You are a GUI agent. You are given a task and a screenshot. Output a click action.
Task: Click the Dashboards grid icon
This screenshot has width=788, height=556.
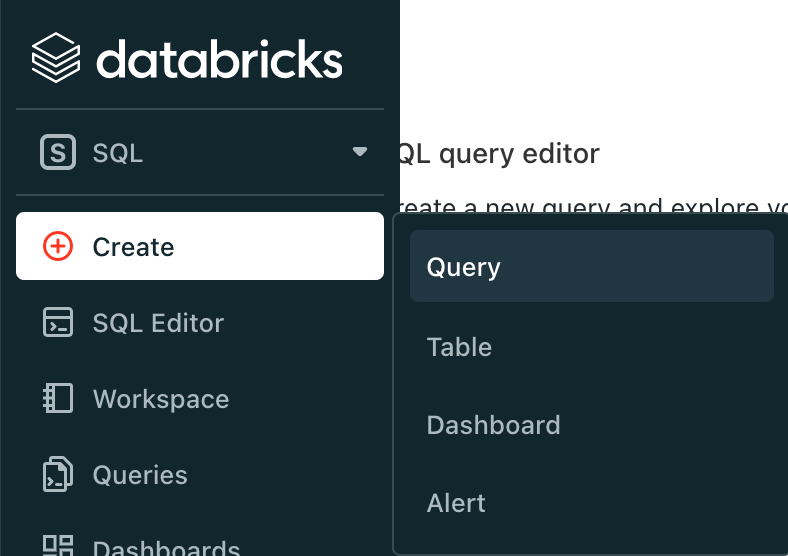tap(58, 546)
